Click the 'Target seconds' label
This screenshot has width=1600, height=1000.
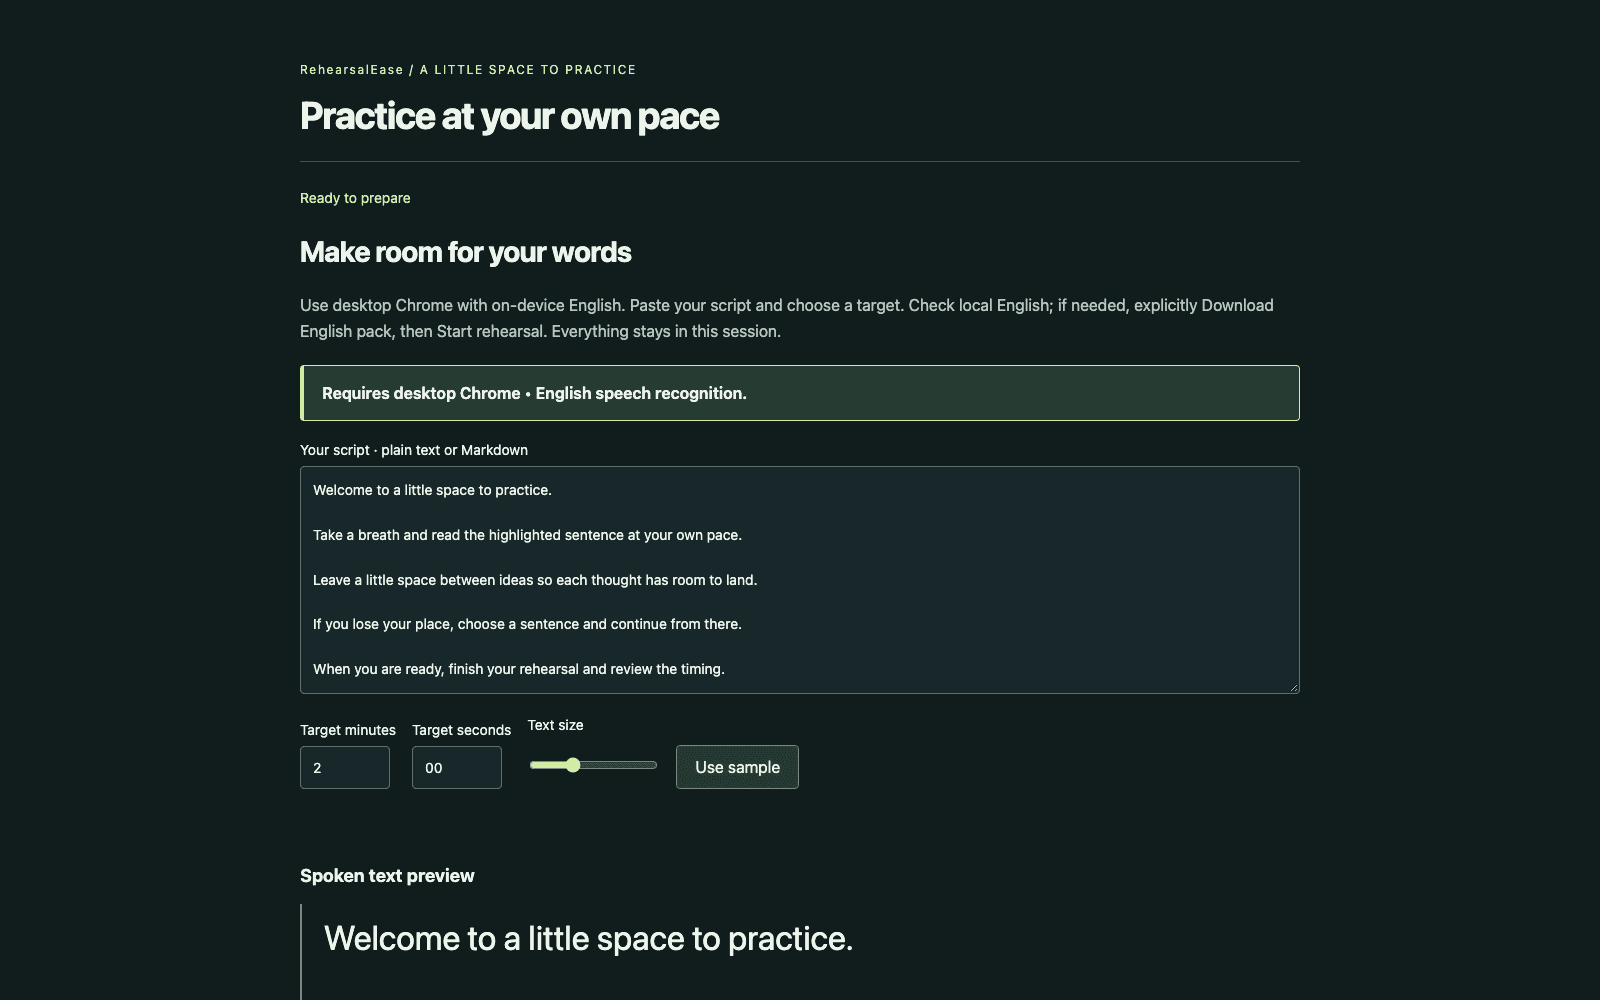tap(461, 730)
